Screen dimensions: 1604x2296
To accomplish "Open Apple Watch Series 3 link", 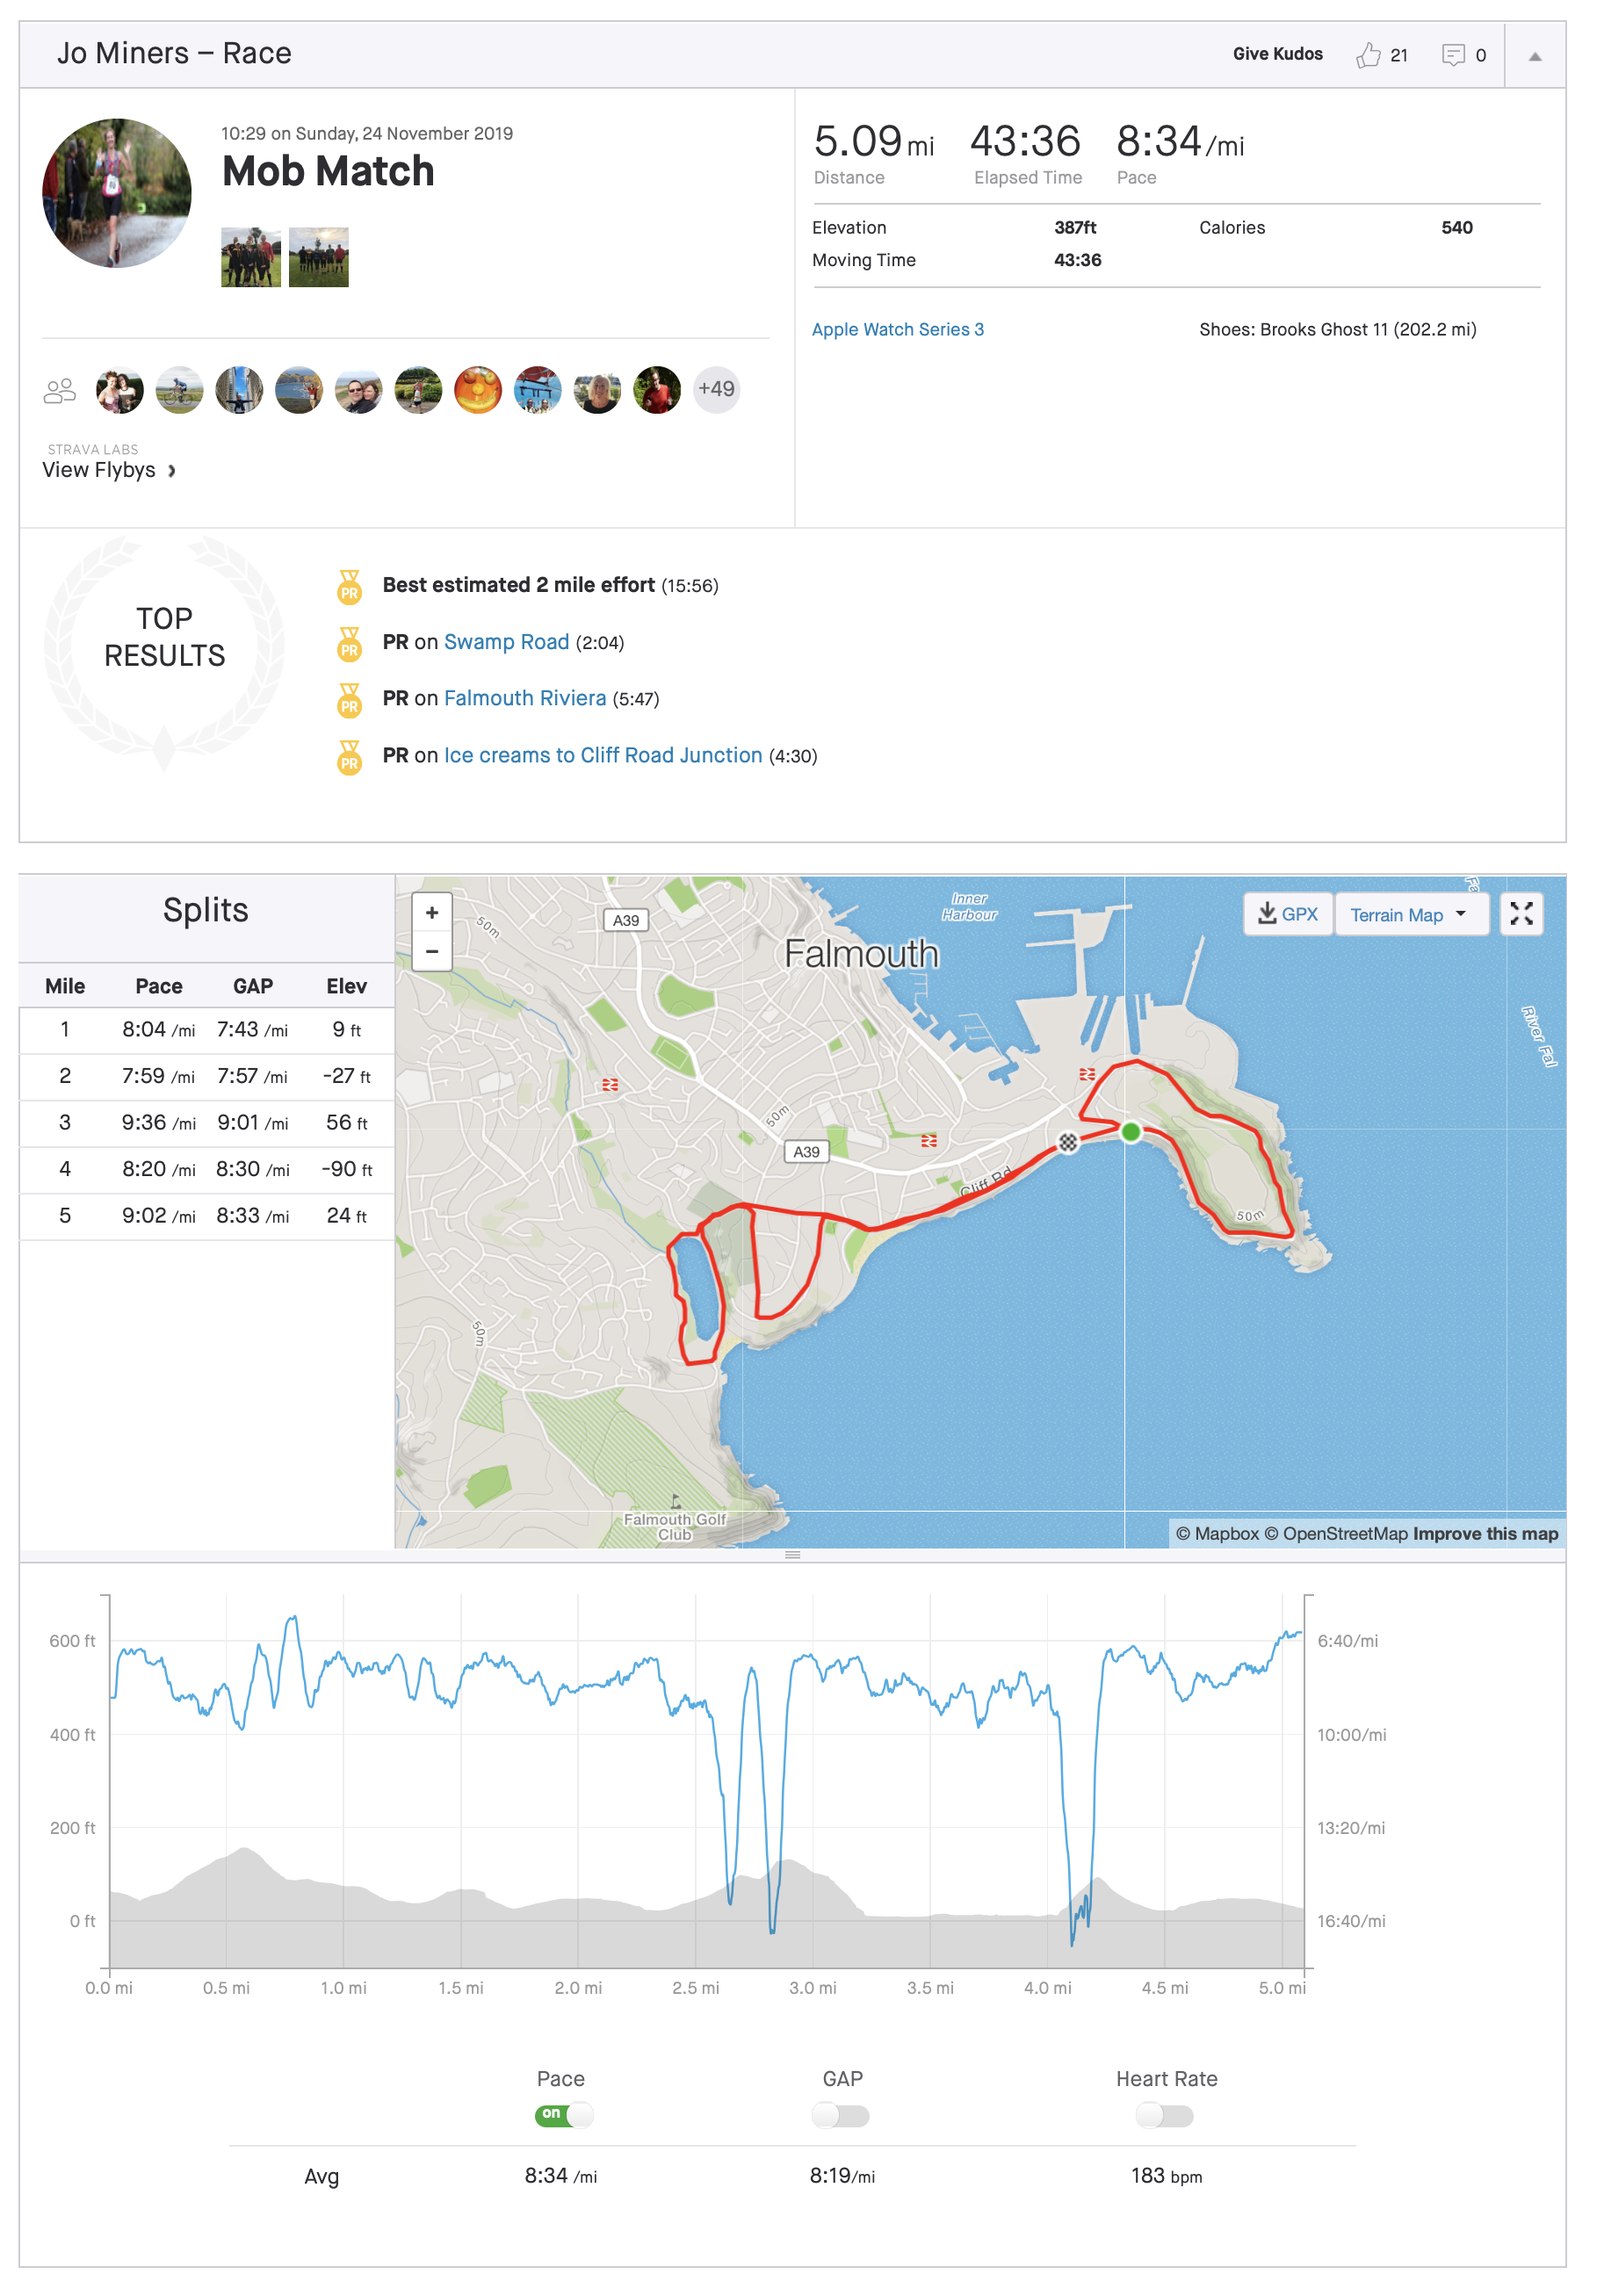I will 897,329.
